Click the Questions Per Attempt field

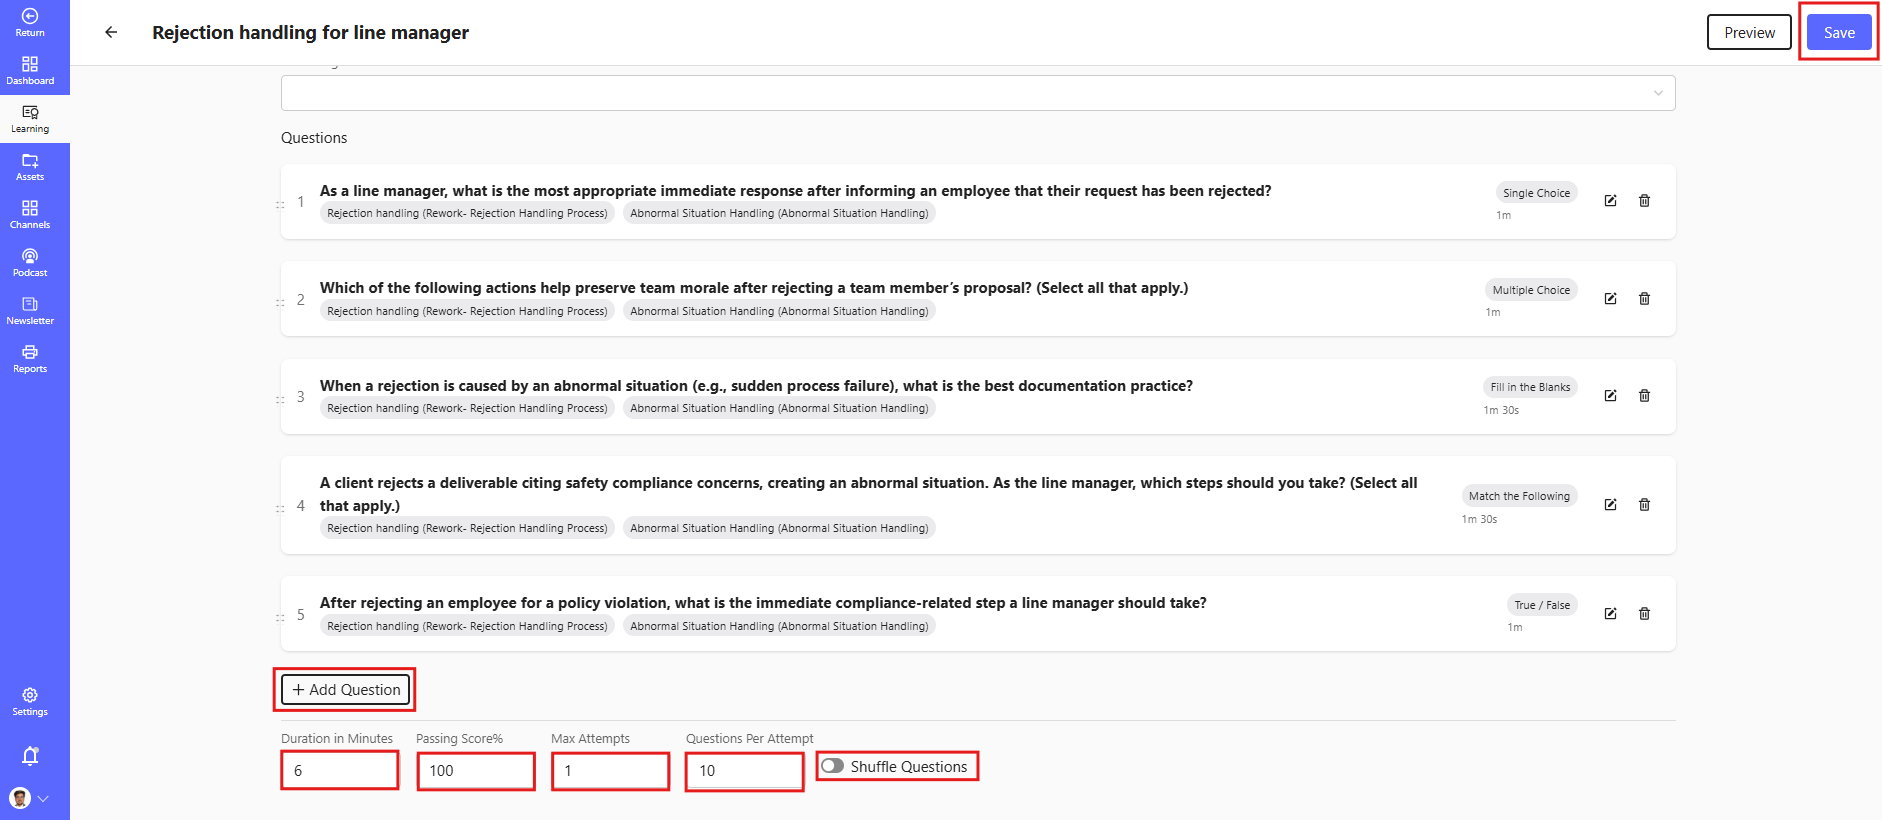click(x=745, y=770)
